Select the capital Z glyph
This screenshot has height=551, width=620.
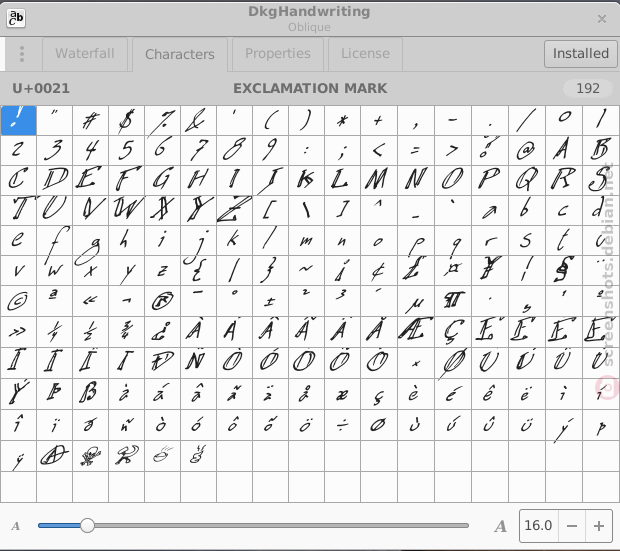tap(234, 210)
